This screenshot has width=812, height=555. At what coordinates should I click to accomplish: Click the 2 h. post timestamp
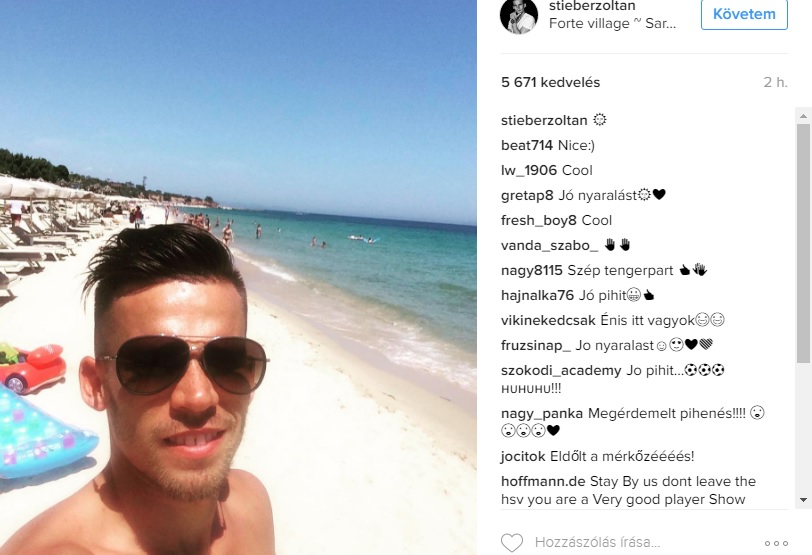(775, 82)
